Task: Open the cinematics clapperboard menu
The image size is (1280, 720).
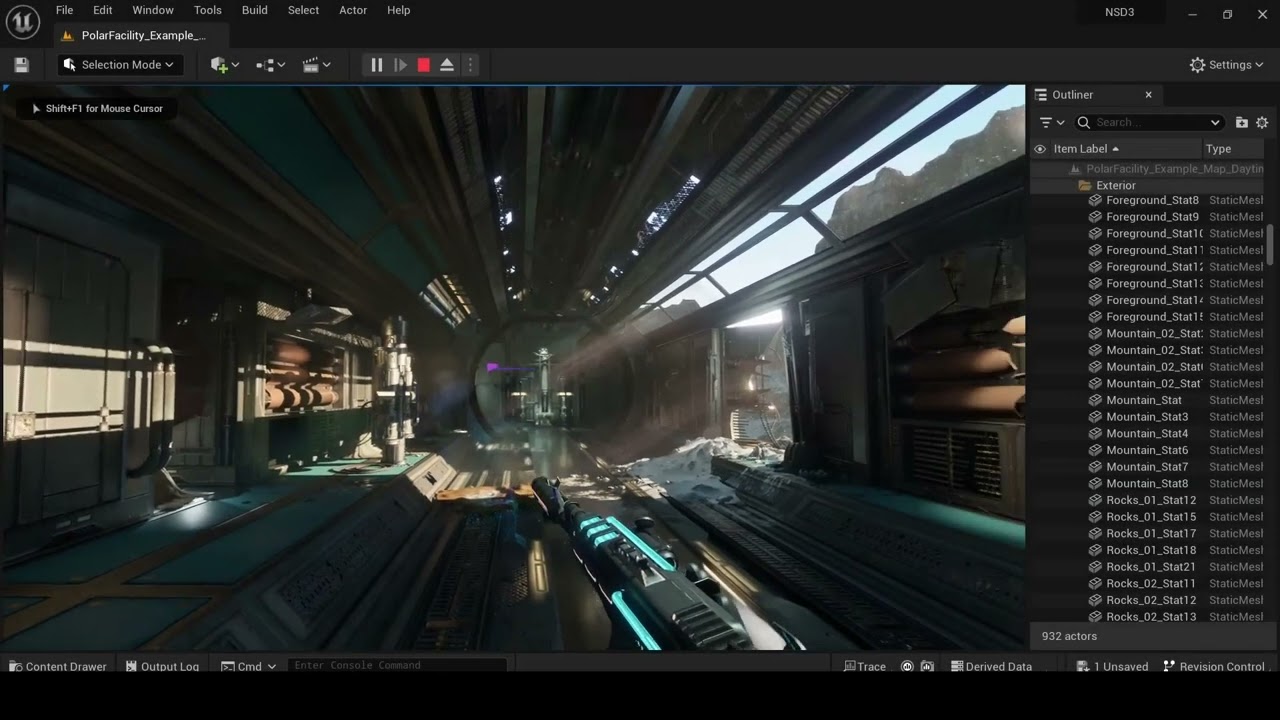Action: 316,65
